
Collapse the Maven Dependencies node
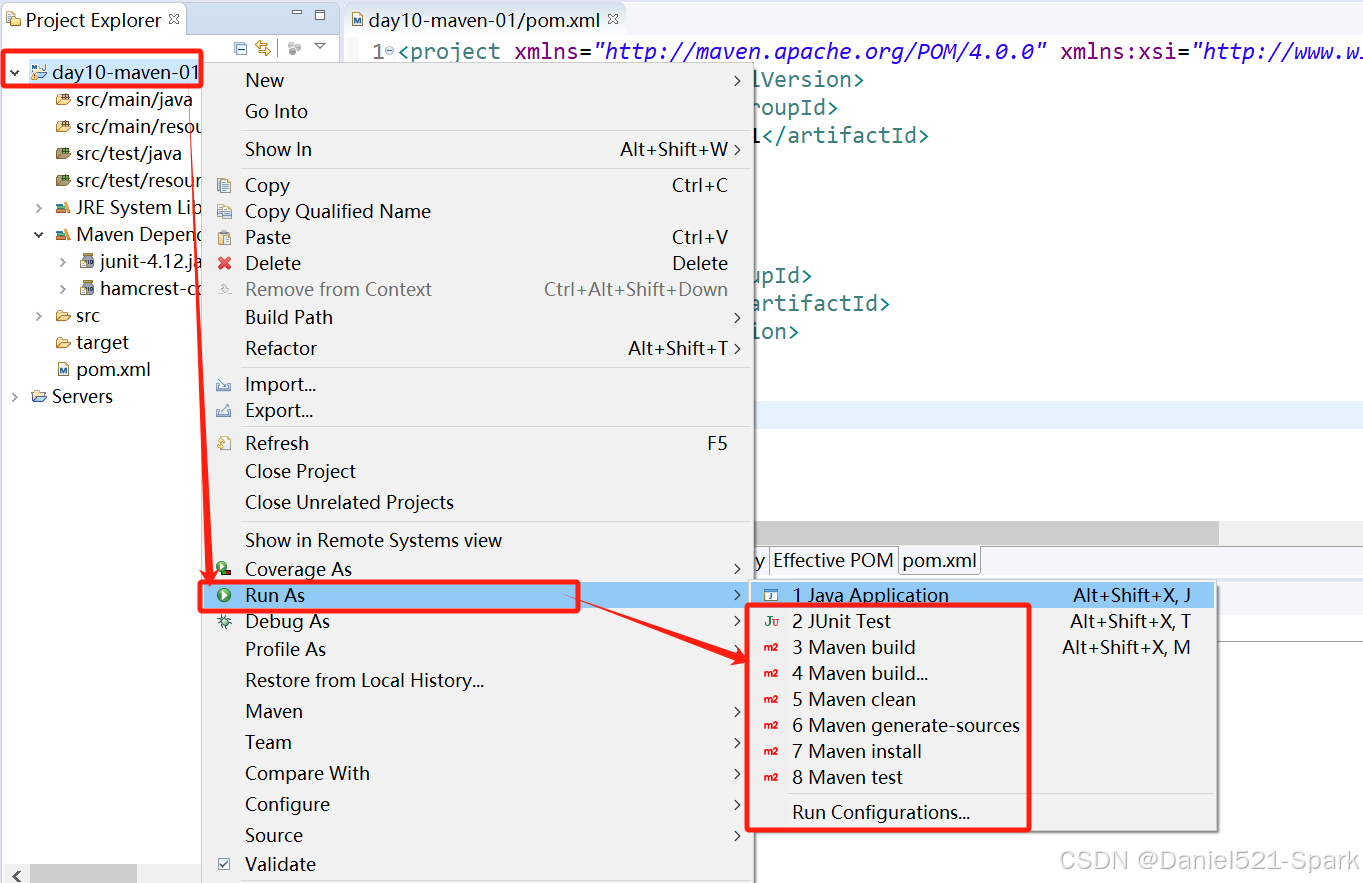point(39,235)
